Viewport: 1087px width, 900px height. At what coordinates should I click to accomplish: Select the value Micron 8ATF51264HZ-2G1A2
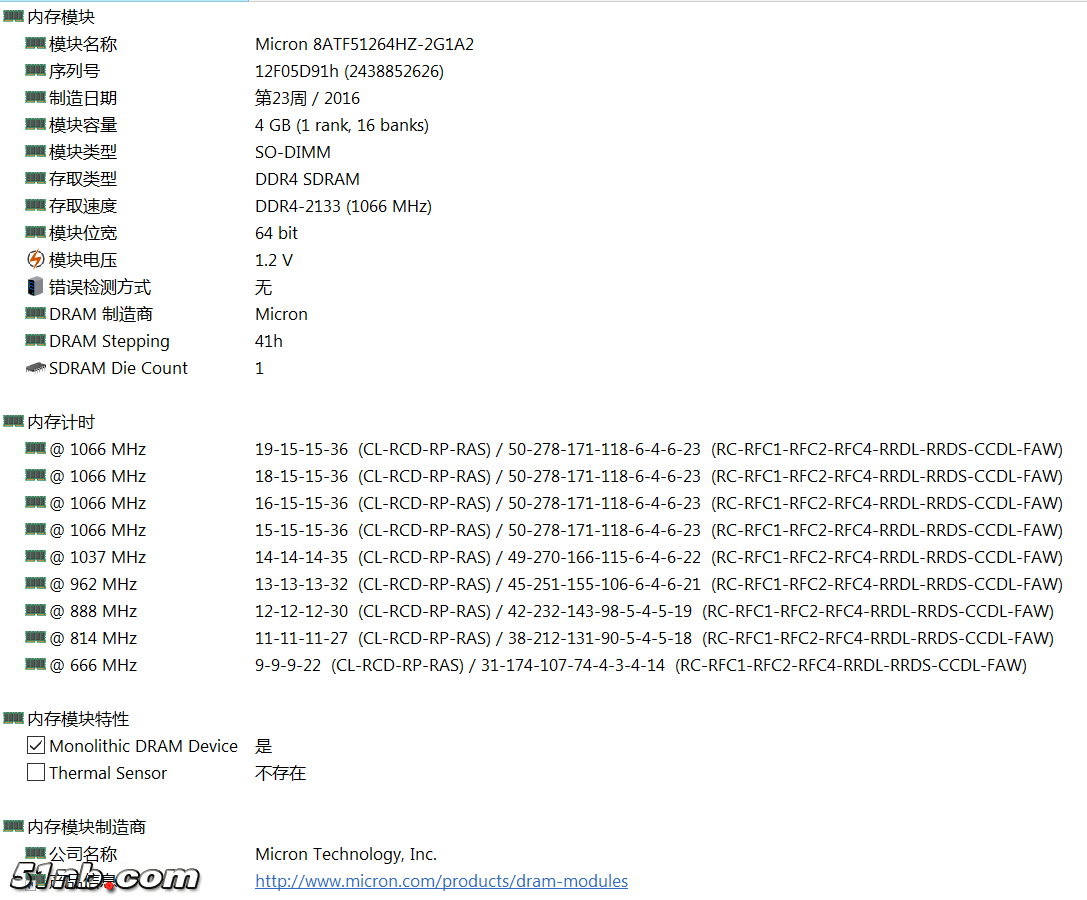point(365,44)
